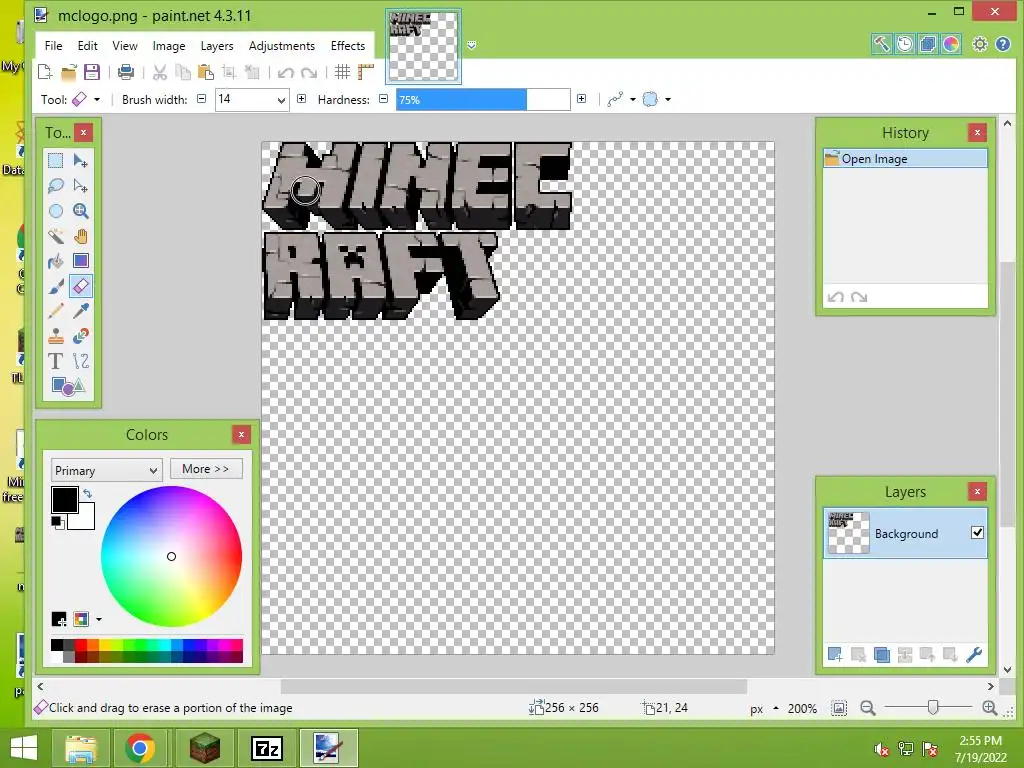Click the New image toolbar icon
This screenshot has height=768, width=1024.
coord(45,72)
